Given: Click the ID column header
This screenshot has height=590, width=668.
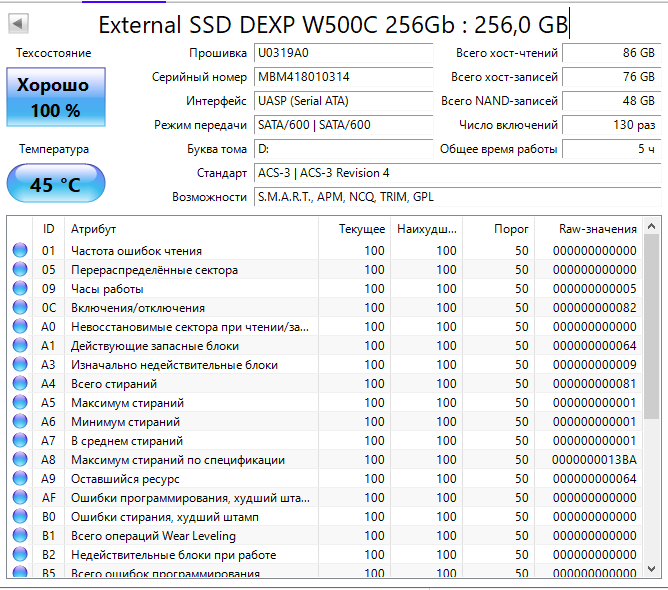Looking at the screenshot, I should click(49, 229).
